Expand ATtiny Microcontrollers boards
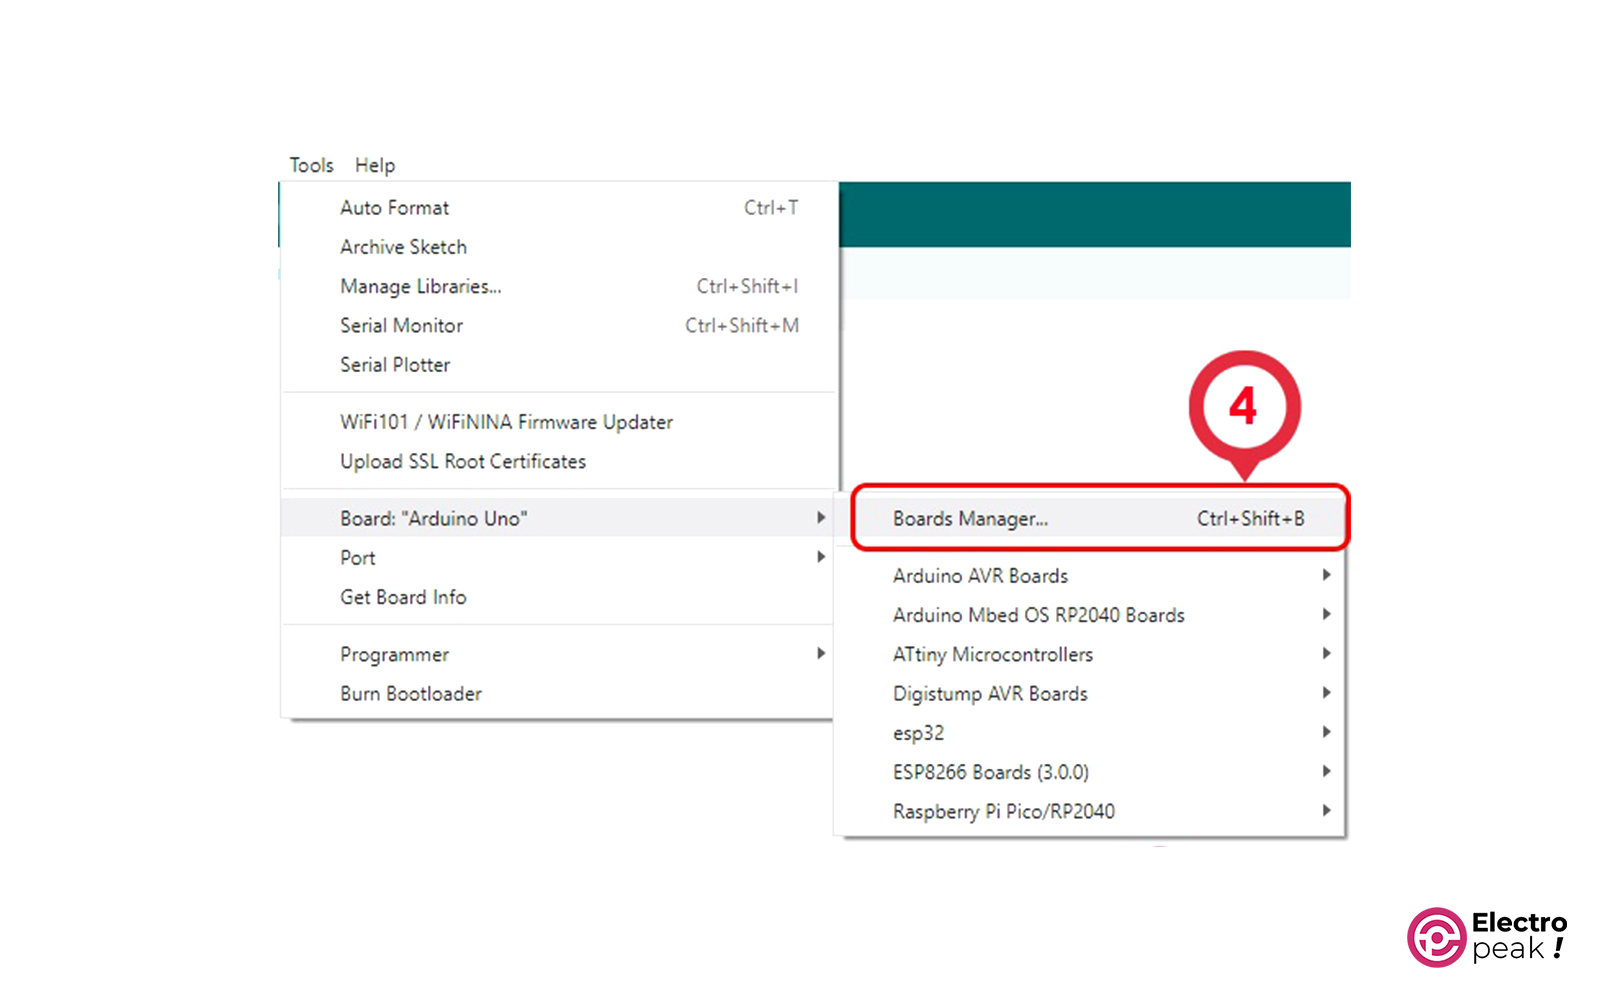The height and width of the screenshot is (1000, 1600). click(x=992, y=655)
